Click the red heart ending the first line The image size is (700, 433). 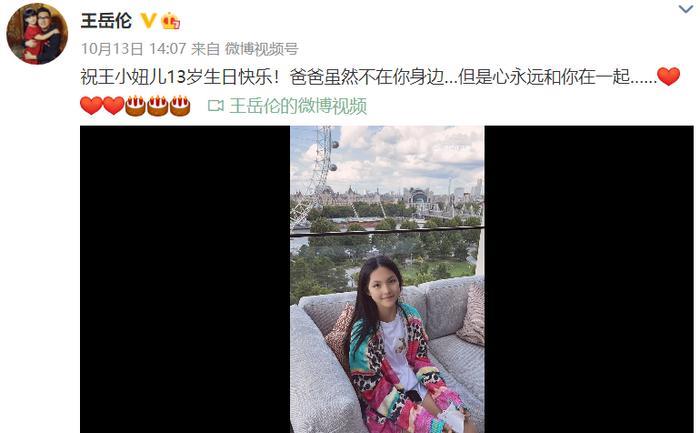[668, 76]
